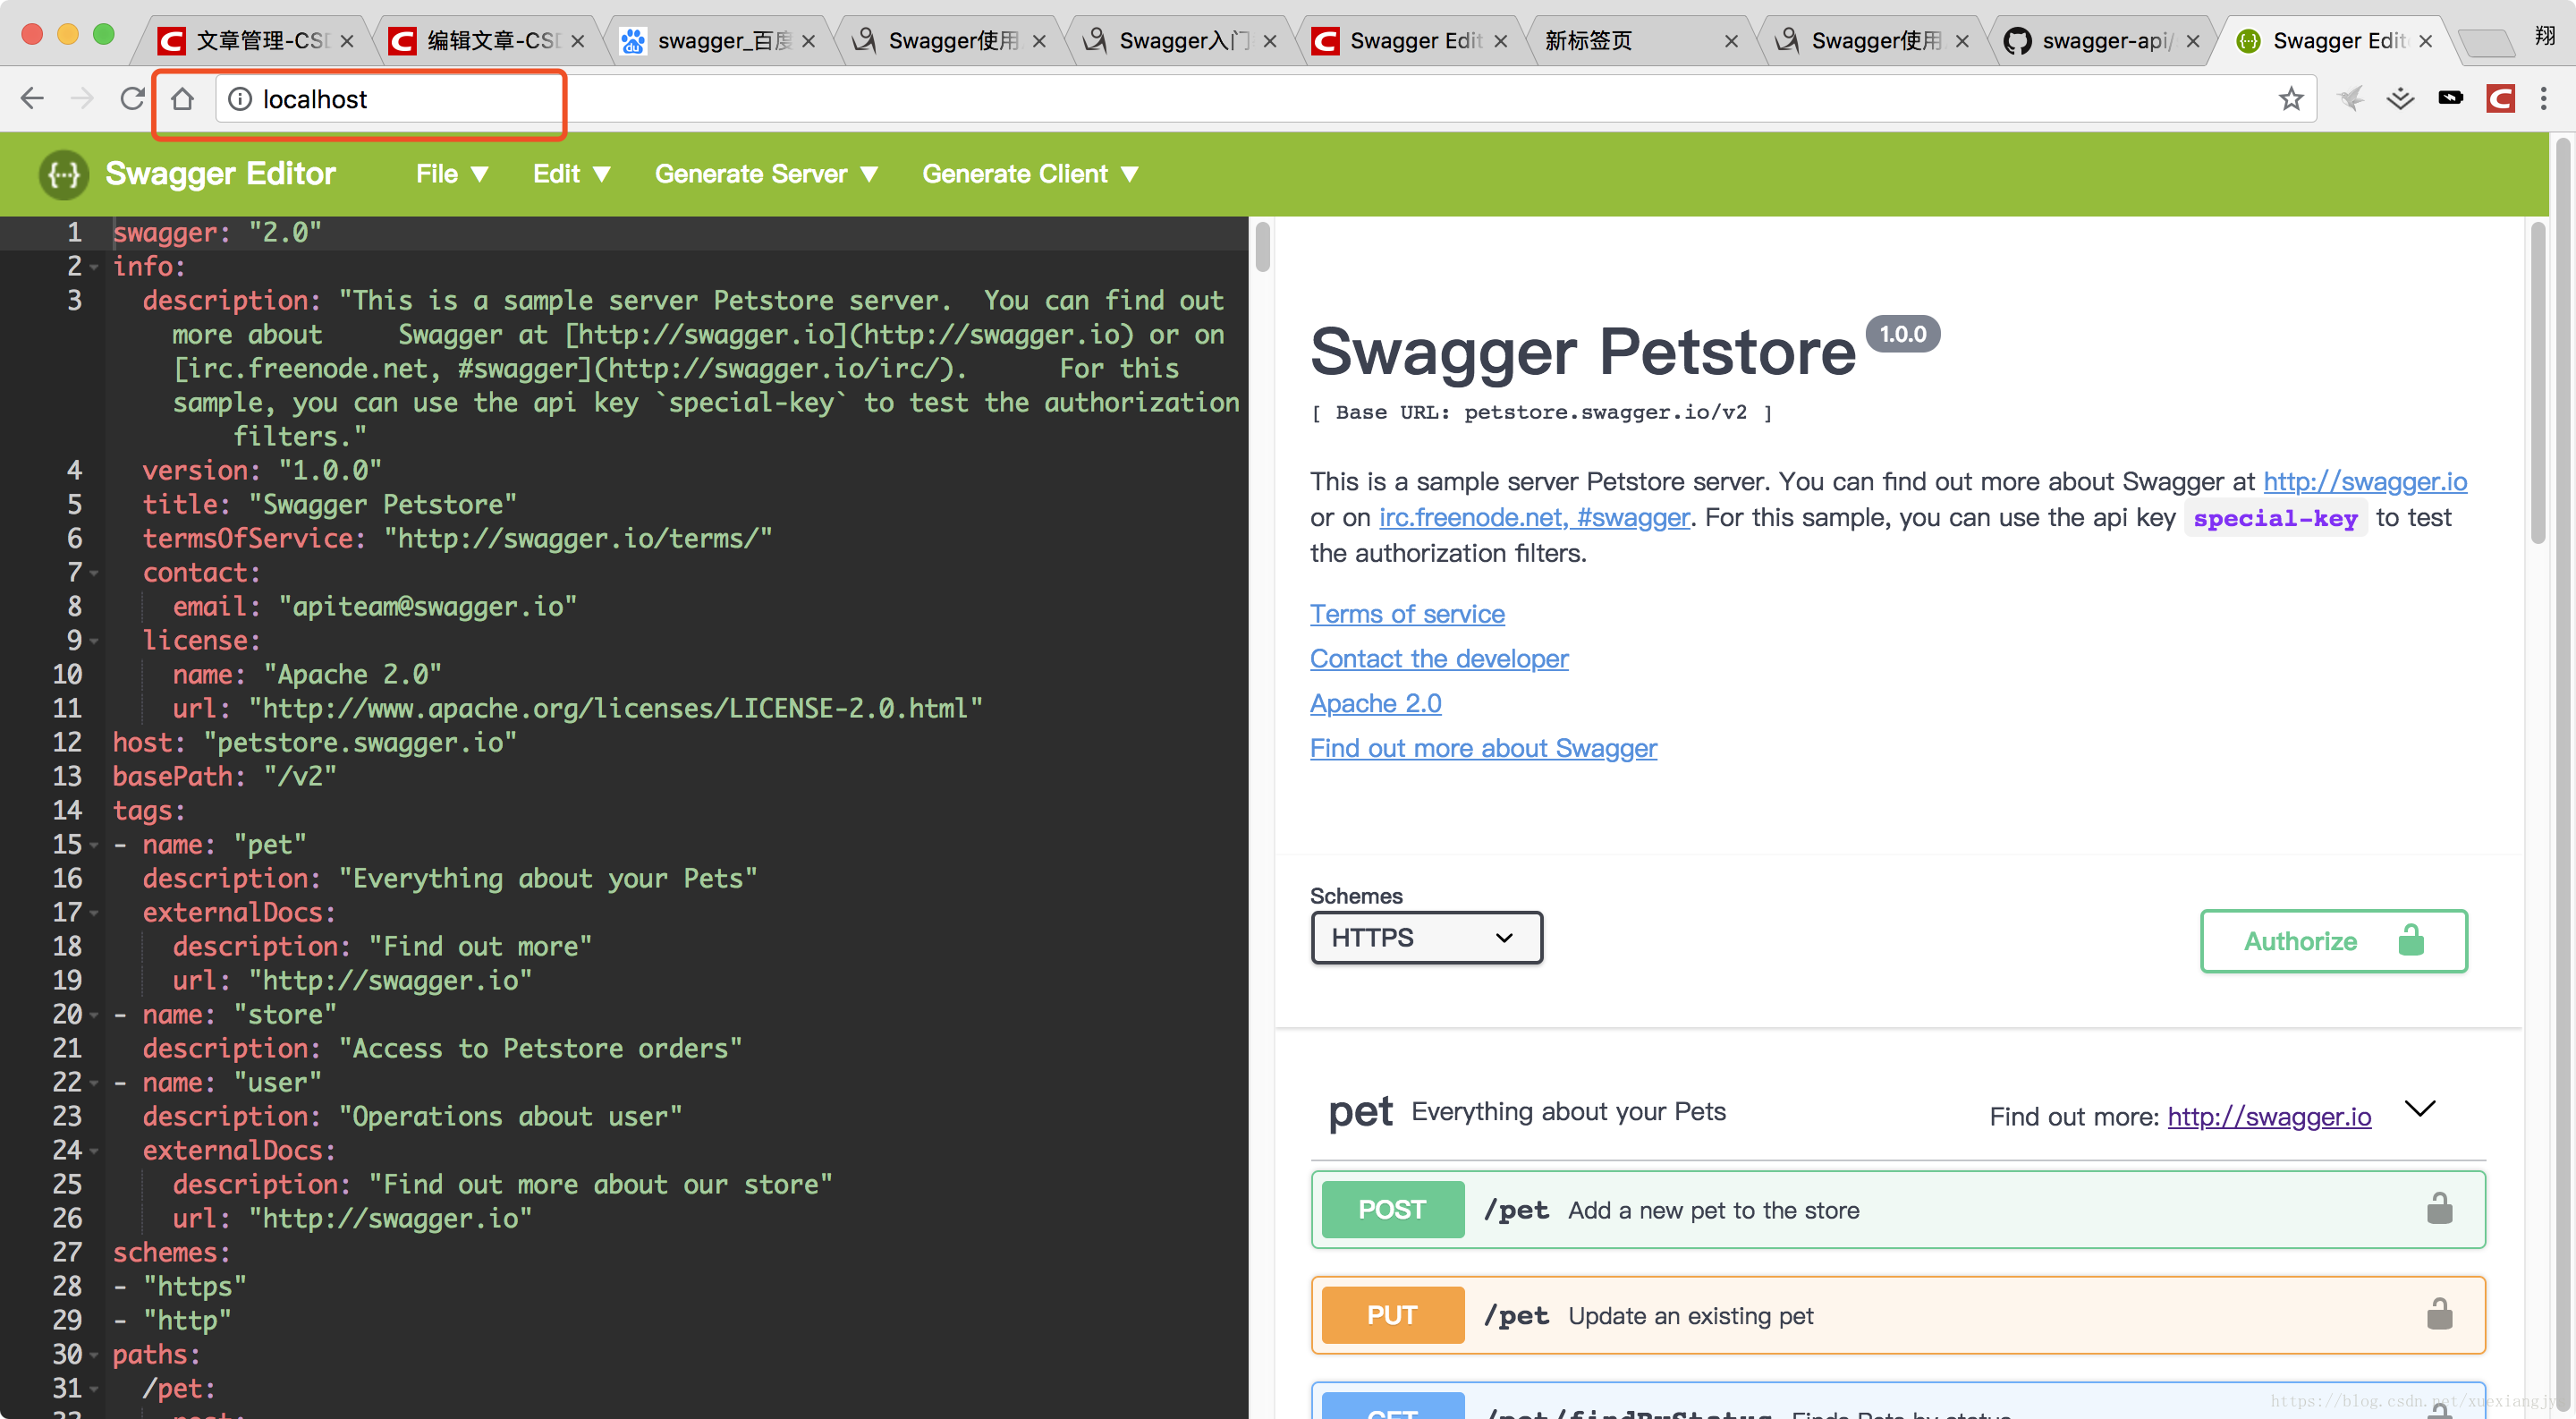The height and width of the screenshot is (1419, 2576).
Task: Open http://swagger.io link in description
Action: [x=2364, y=481]
